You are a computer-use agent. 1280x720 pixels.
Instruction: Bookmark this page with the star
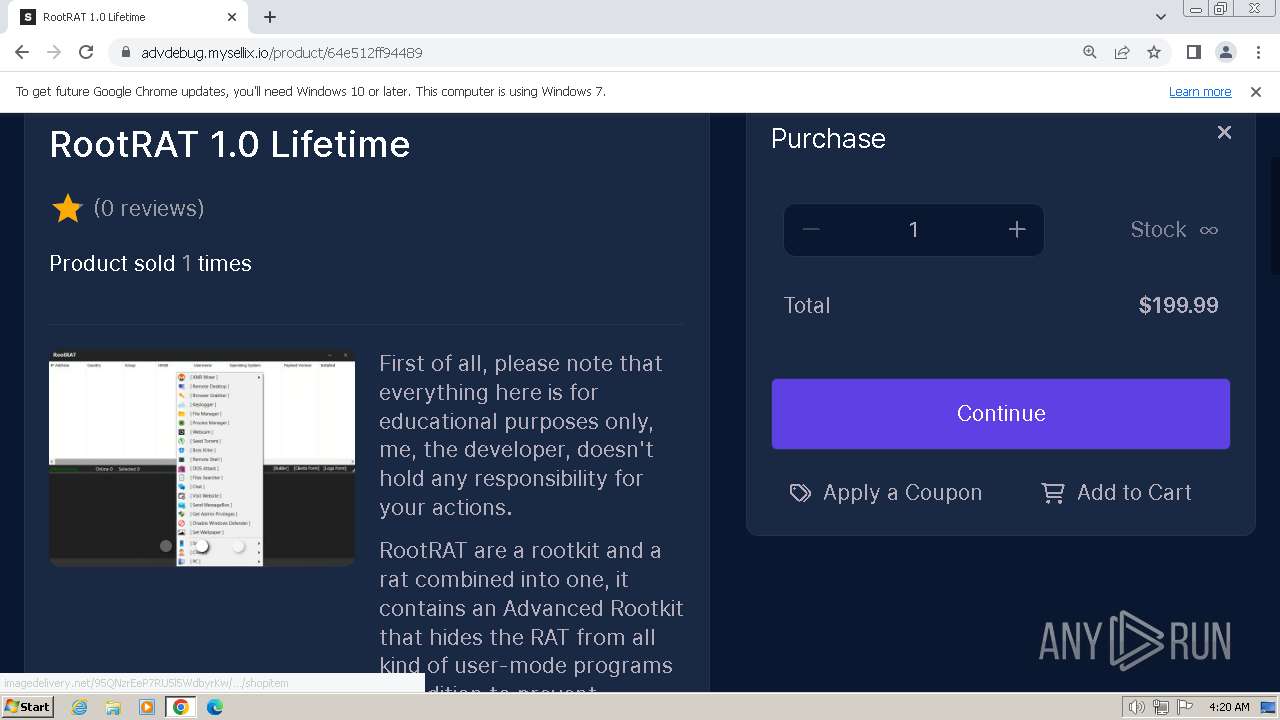click(x=1154, y=52)
